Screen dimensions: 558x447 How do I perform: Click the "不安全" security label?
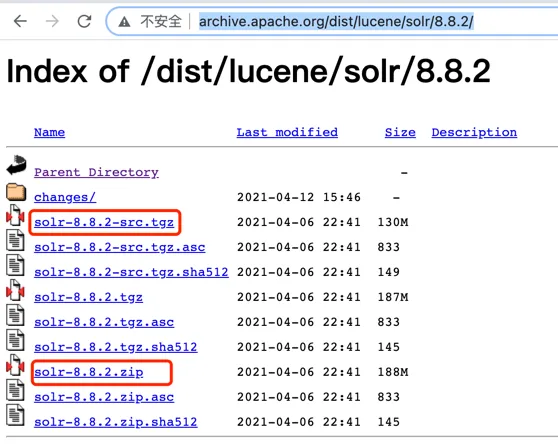[x=161, y=22]
